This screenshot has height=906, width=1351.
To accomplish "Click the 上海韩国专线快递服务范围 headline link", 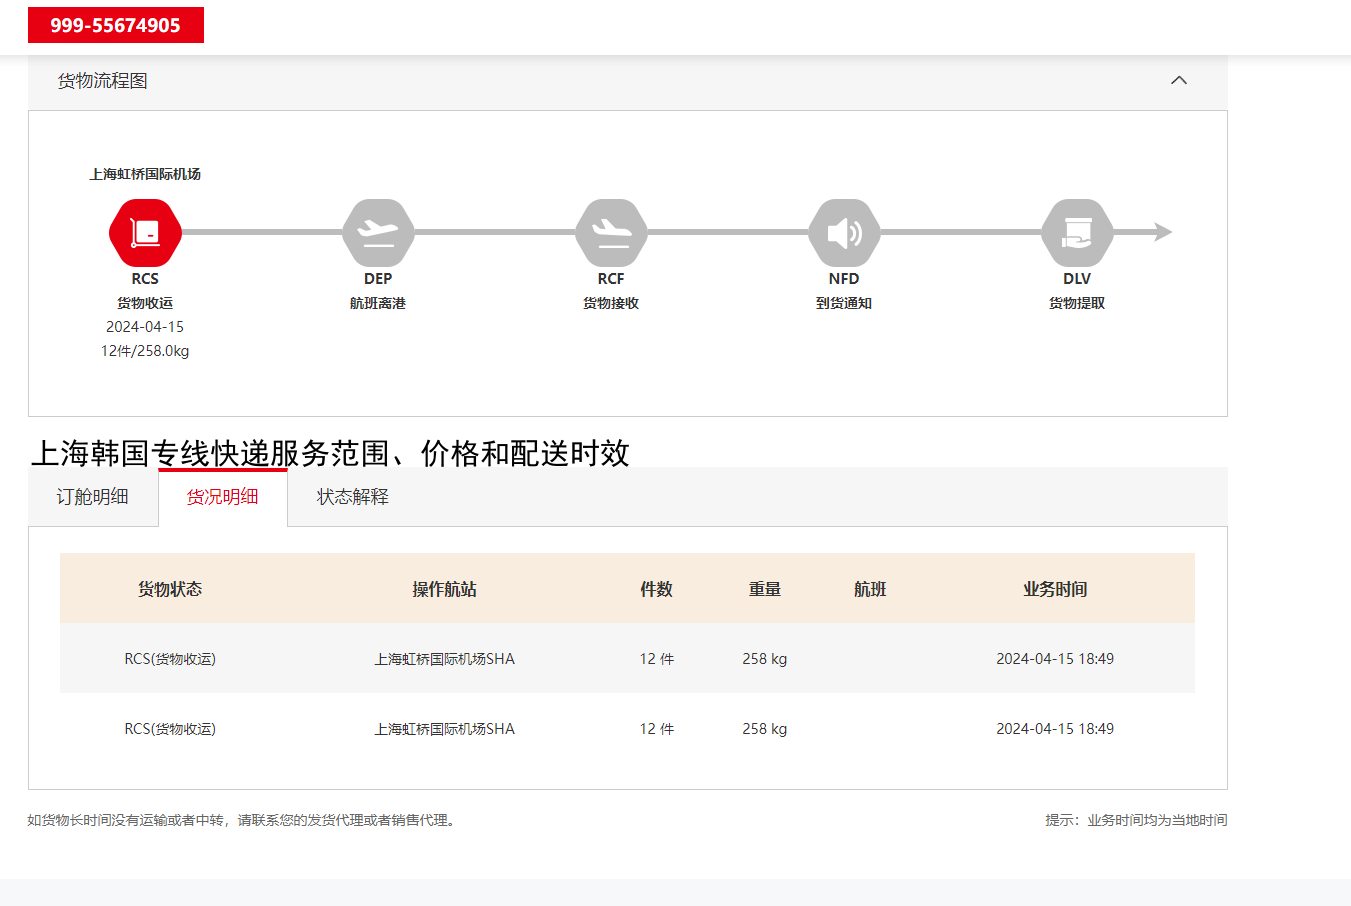I will [330, 453].
